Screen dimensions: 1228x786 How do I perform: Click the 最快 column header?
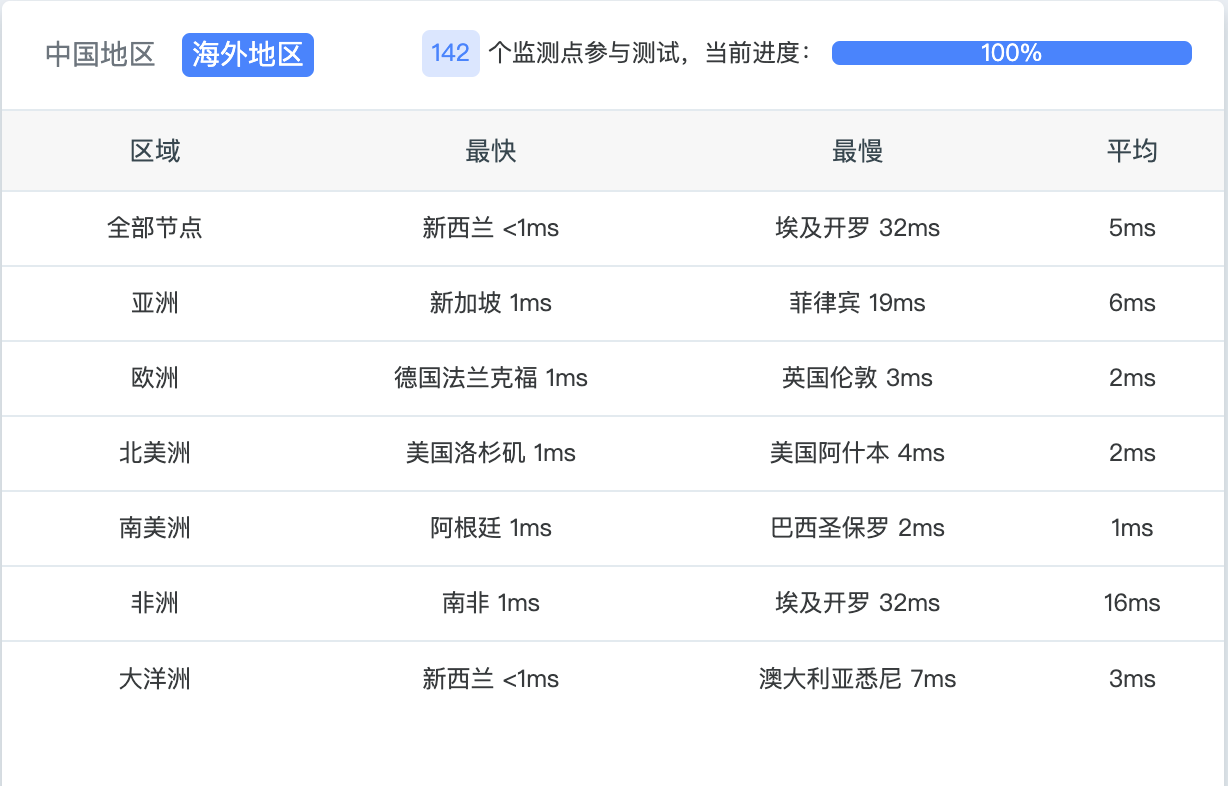click(490, 150)
